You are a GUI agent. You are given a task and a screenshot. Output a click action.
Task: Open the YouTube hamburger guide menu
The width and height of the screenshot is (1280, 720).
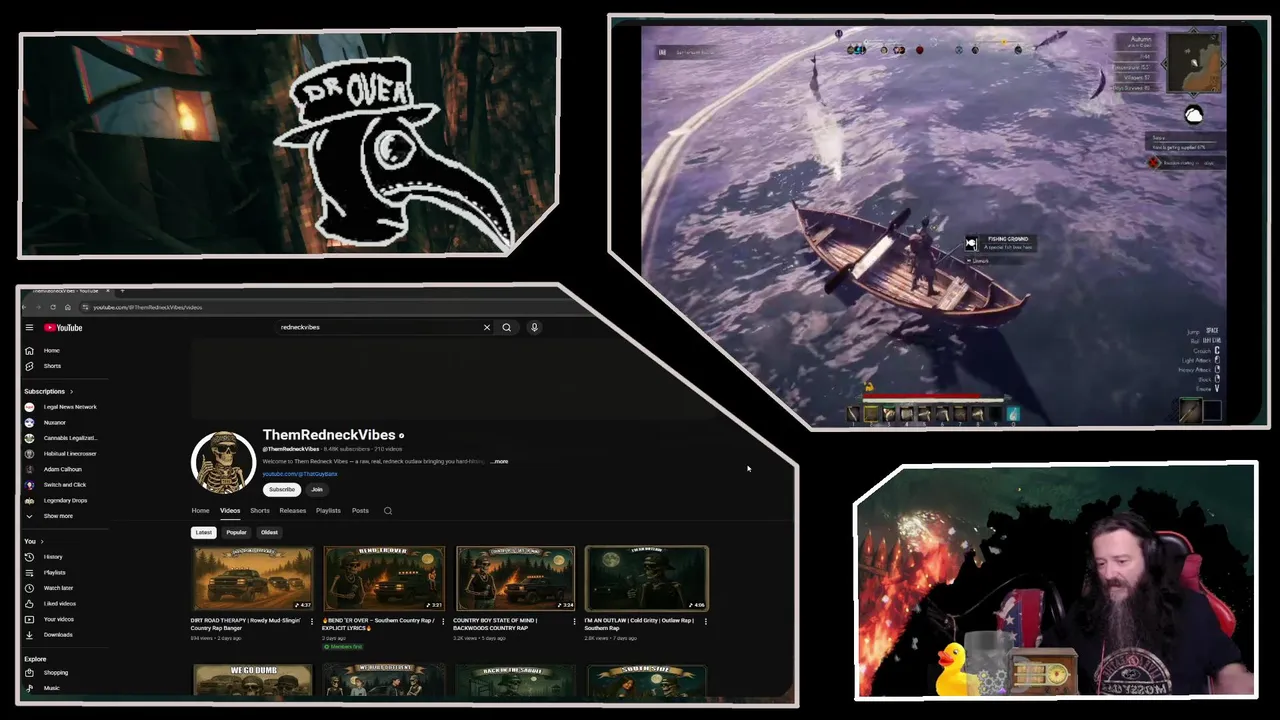tap(29, 327)
